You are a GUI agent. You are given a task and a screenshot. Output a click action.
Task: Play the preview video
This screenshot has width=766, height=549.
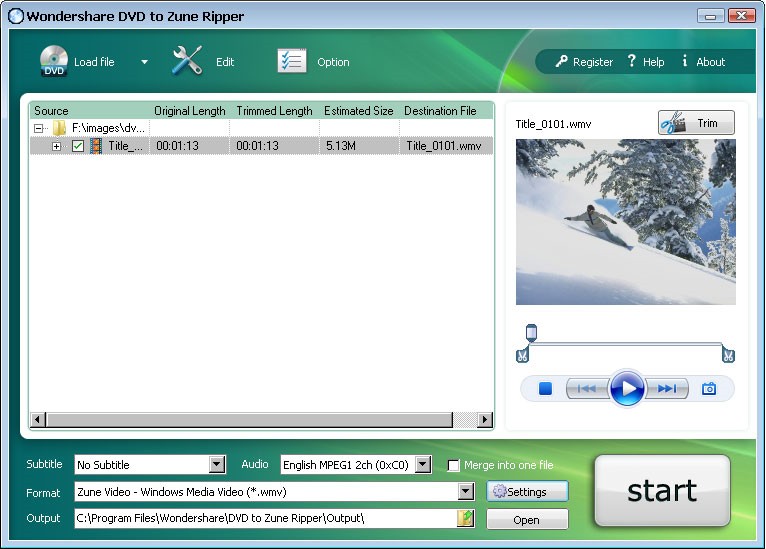click(627, 388)
